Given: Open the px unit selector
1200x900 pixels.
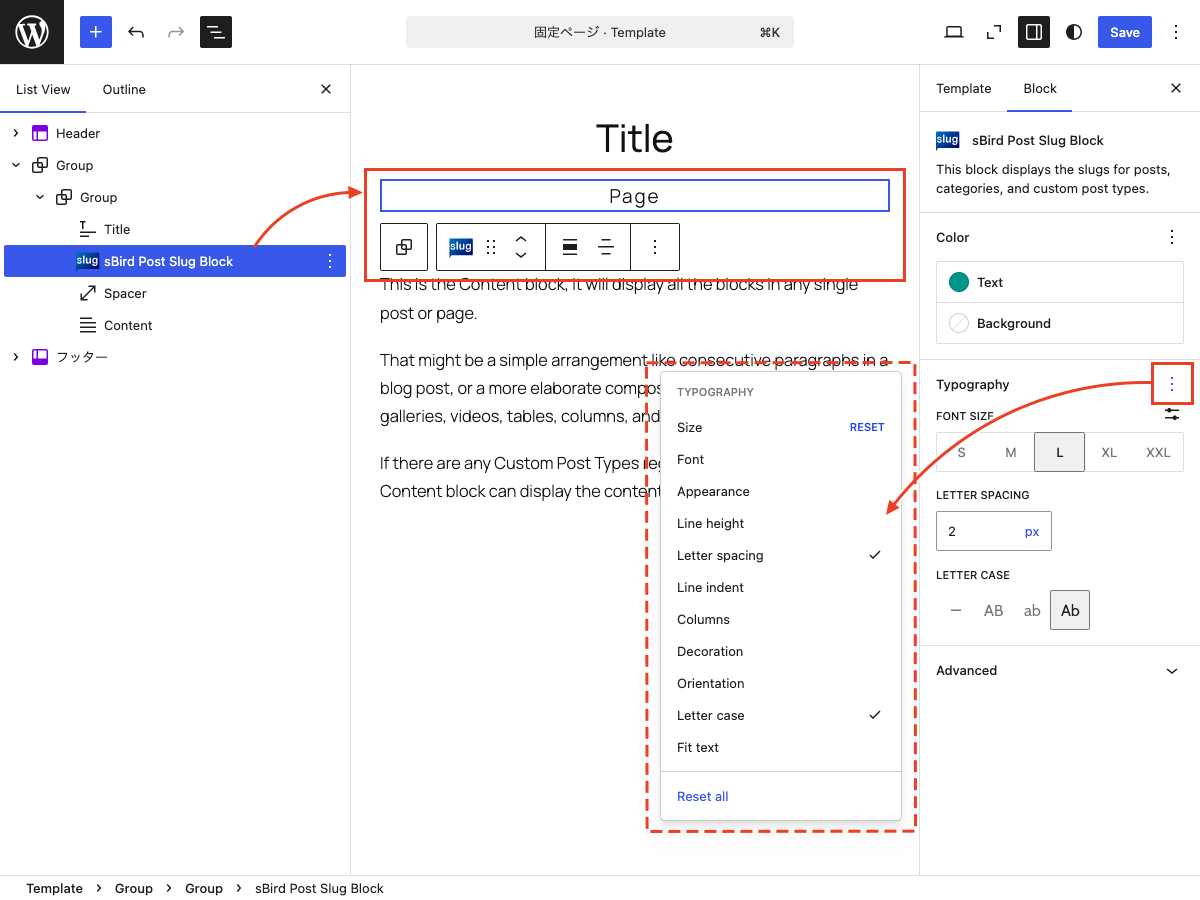Looking at the screenshot, I should (x=1032, y=531).
